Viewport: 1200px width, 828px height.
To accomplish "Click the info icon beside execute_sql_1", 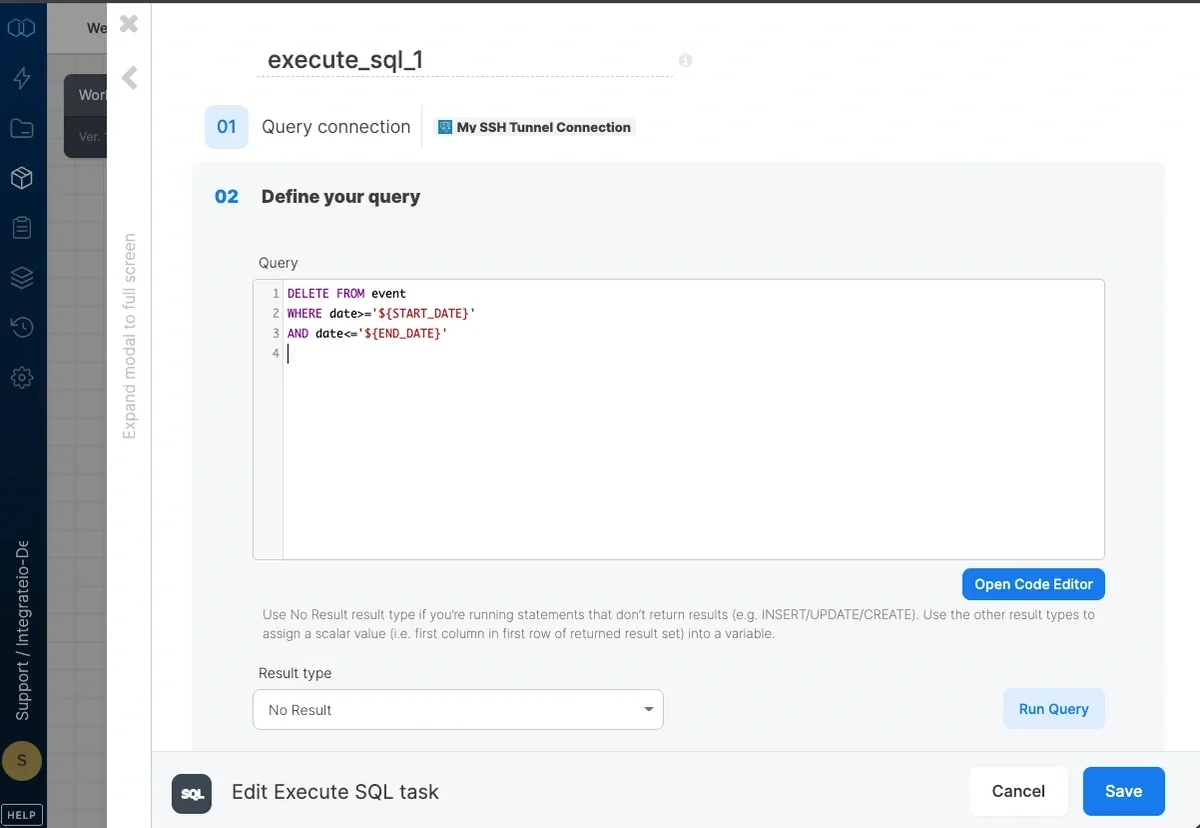I will tap(685, 60).
